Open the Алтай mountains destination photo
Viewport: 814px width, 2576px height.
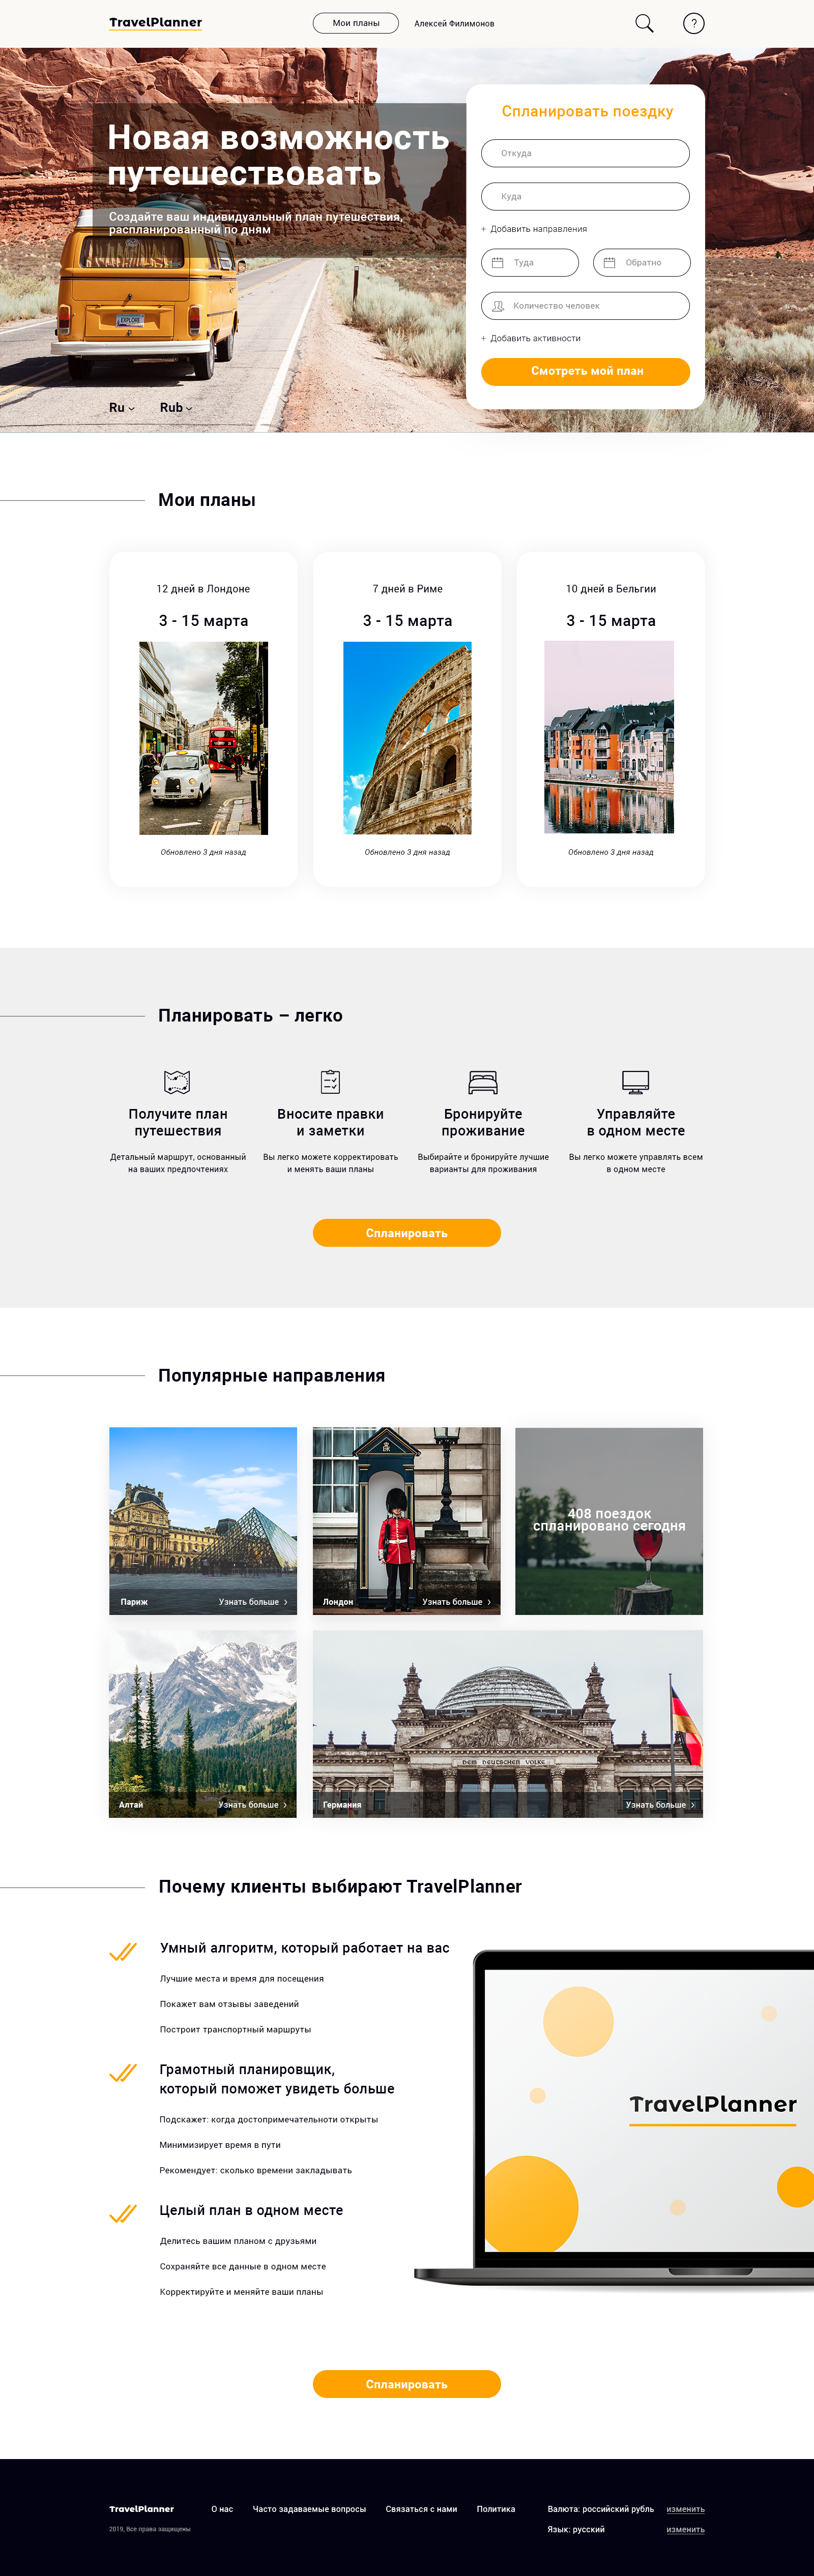(203, 1724)
